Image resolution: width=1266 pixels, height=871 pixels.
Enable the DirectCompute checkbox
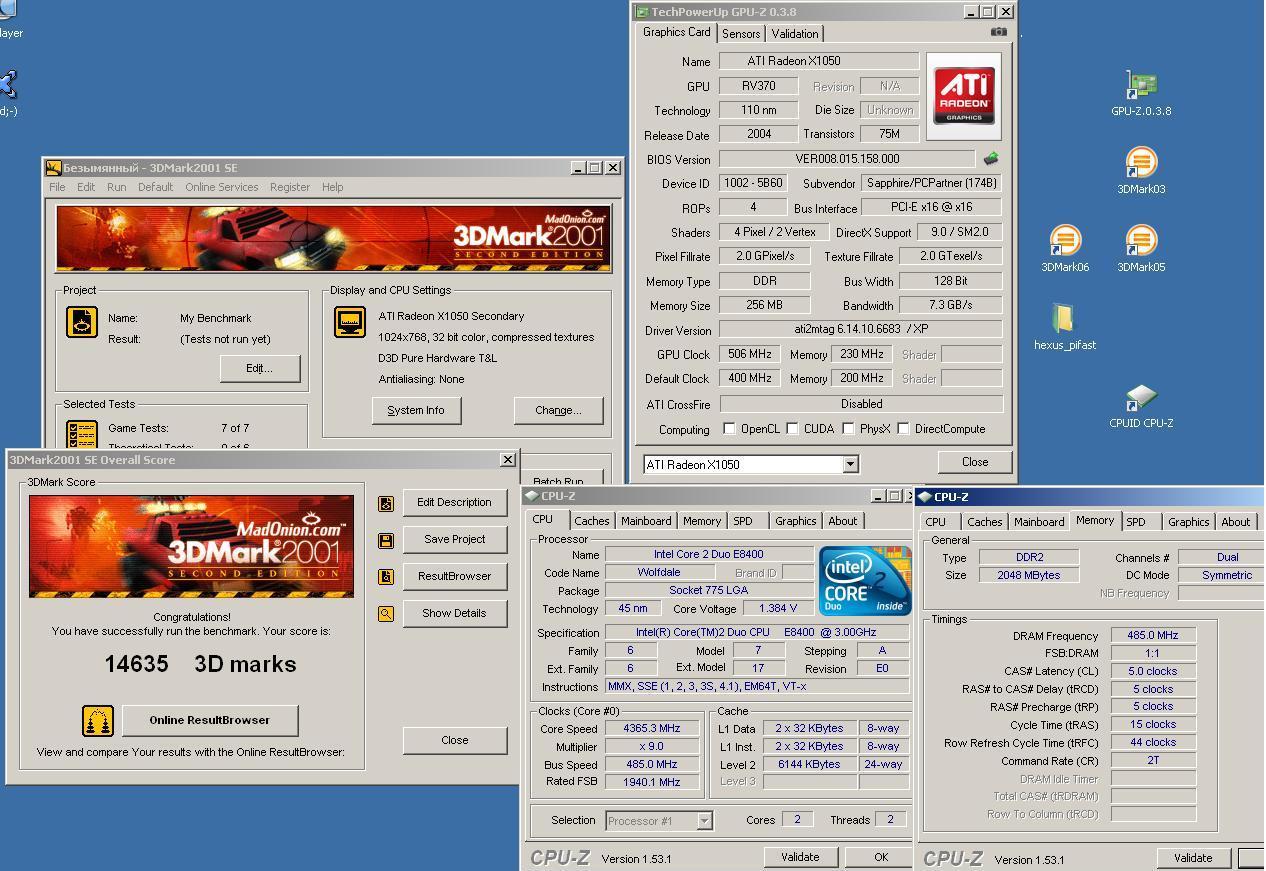coord(903,429)
